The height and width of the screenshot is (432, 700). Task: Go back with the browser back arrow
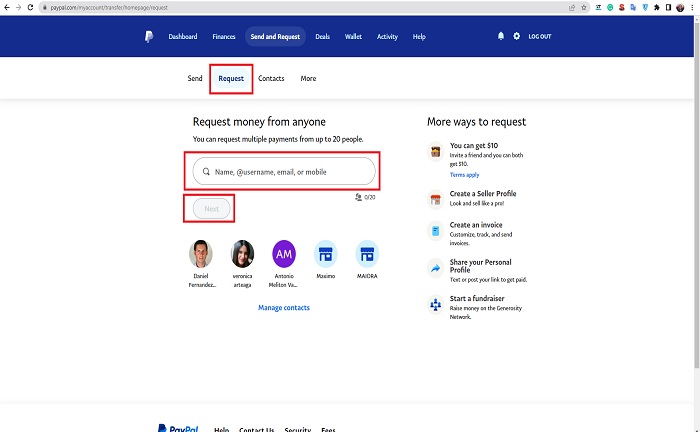click(x=7, y=7)
